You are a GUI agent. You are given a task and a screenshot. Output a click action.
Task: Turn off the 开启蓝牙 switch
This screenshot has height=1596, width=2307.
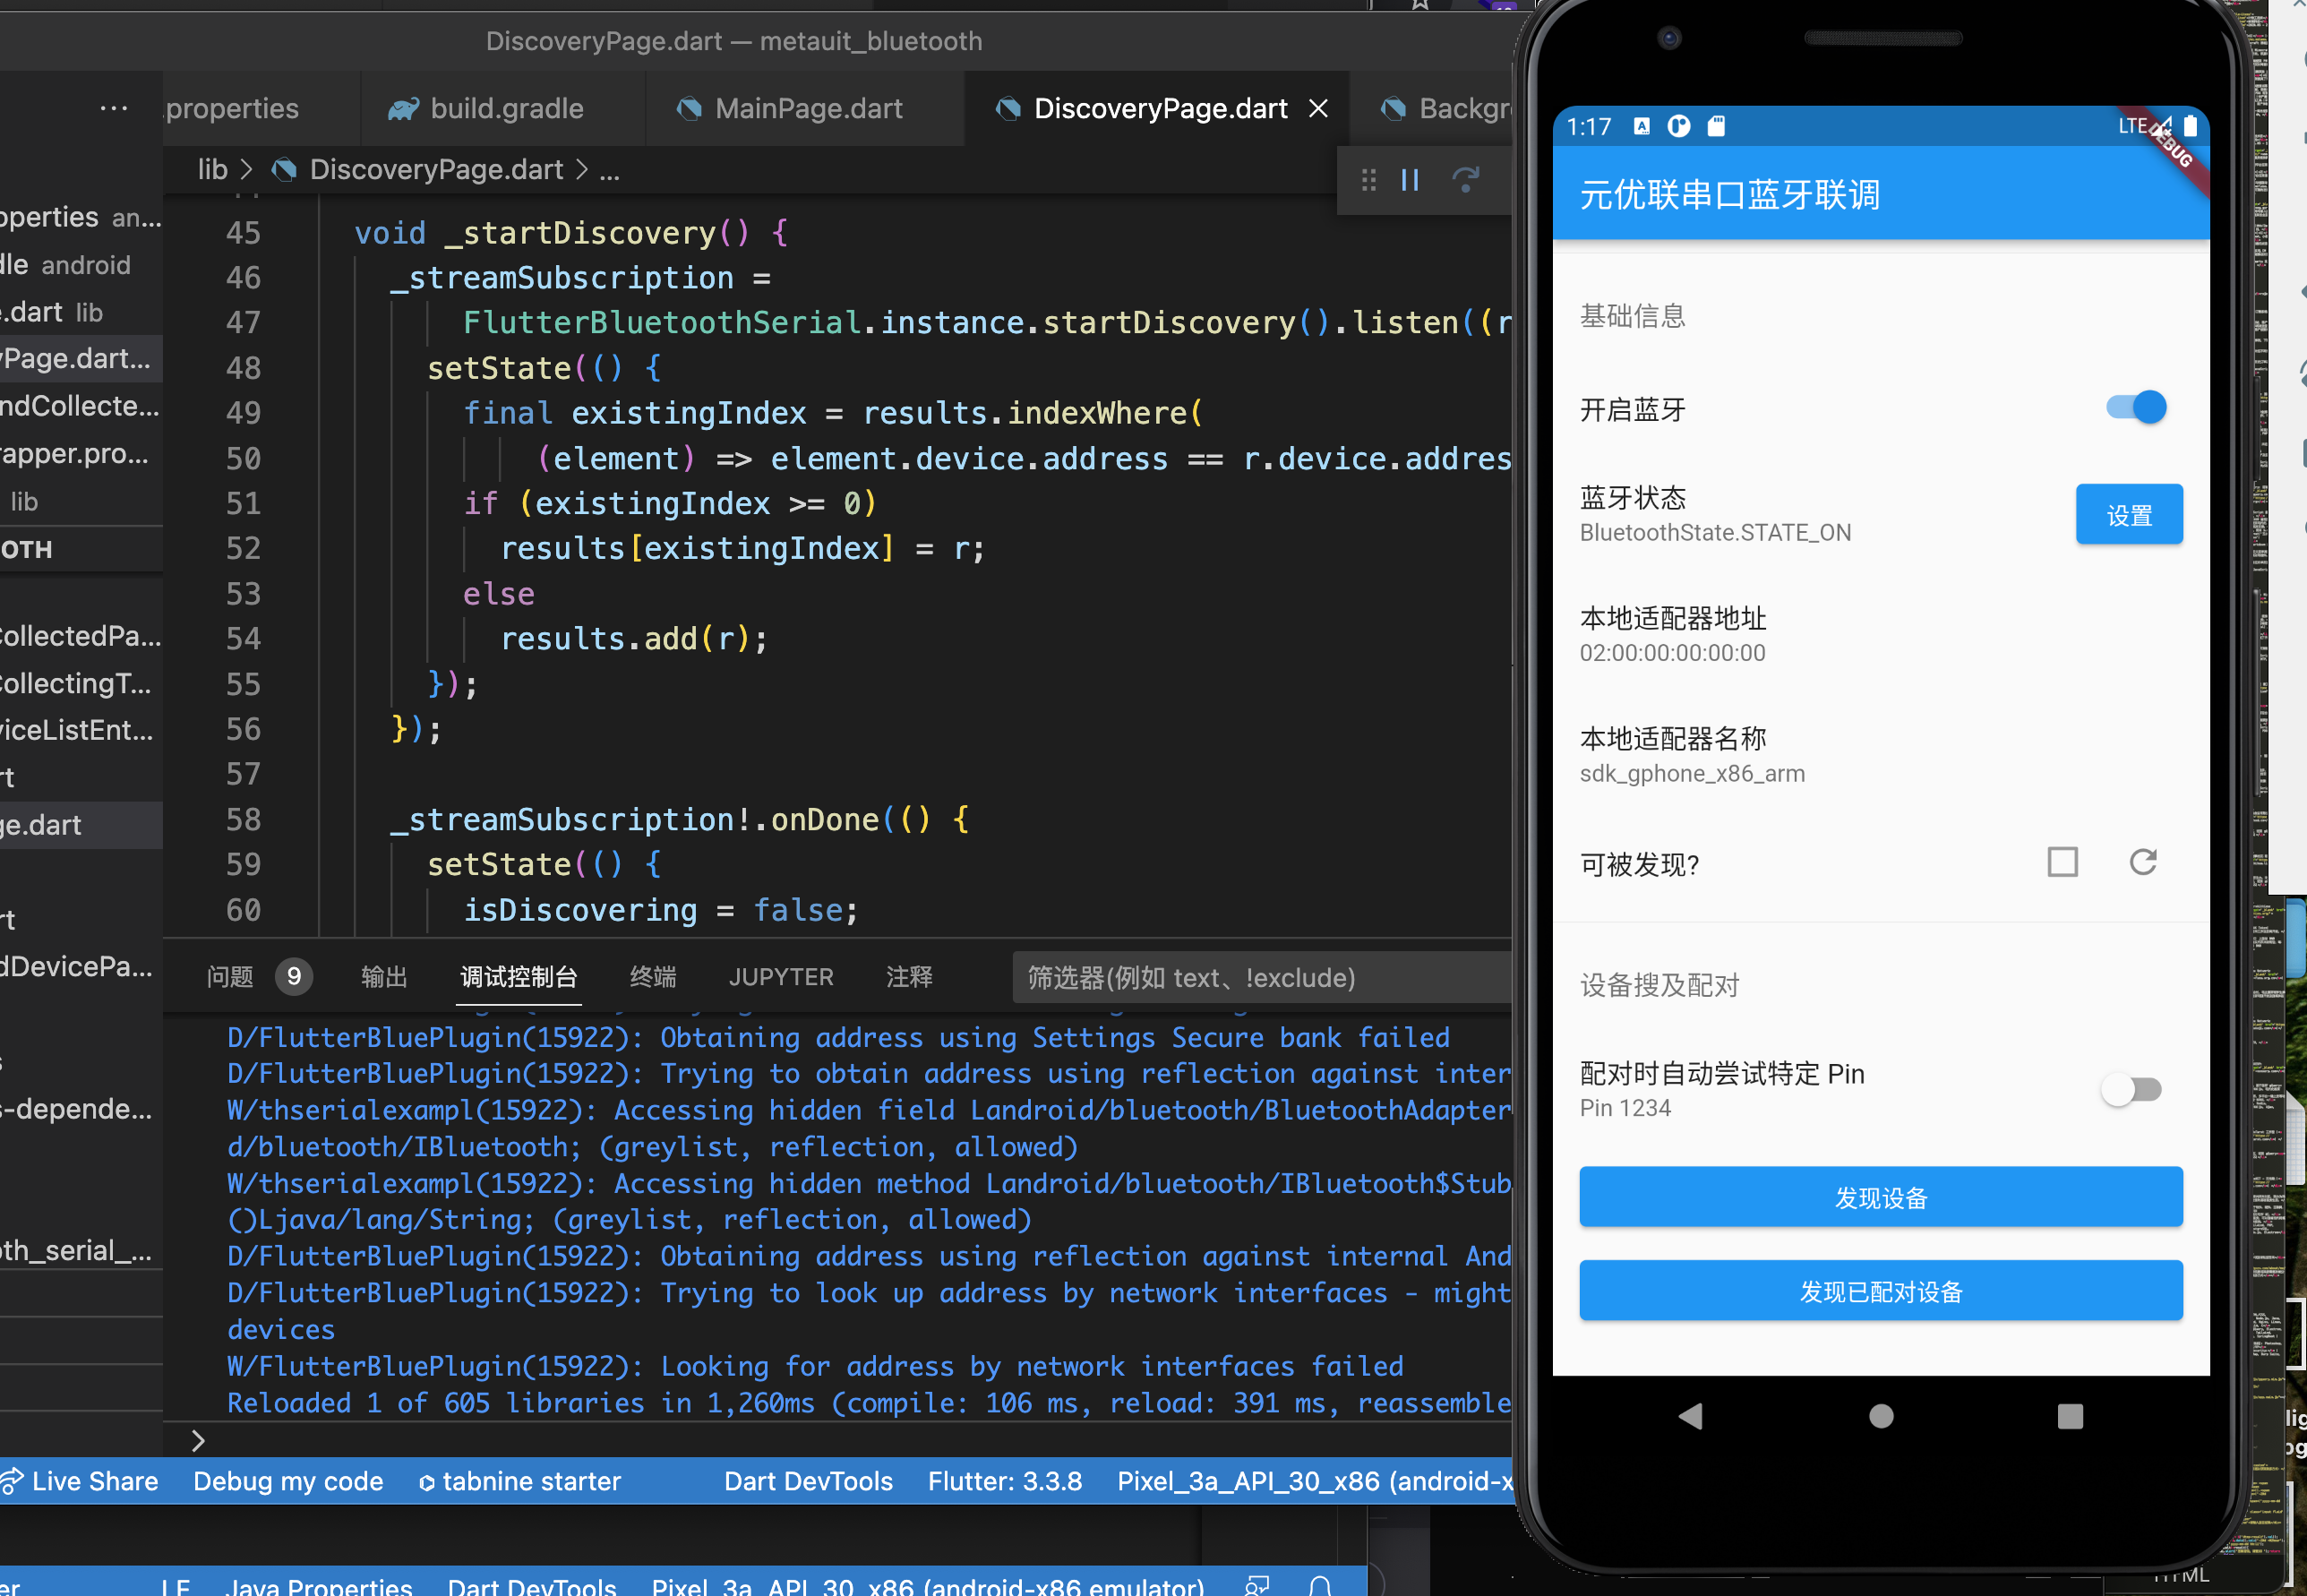[2133, 407]
